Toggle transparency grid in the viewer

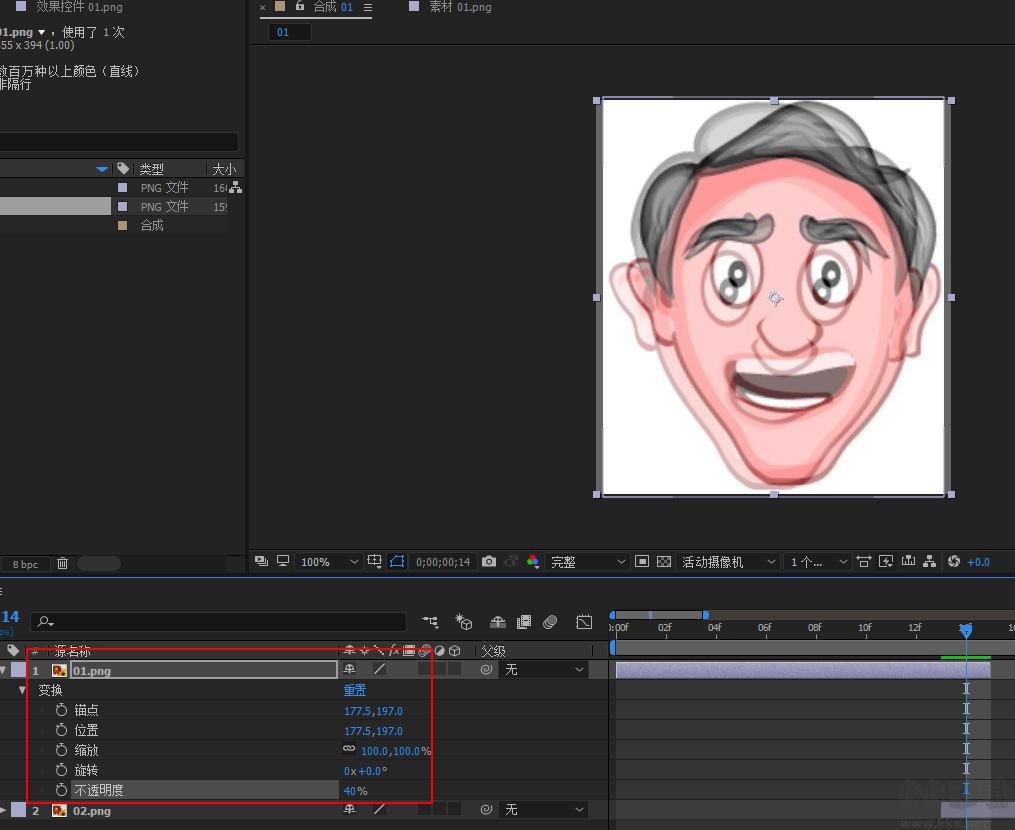pos(663,561)
